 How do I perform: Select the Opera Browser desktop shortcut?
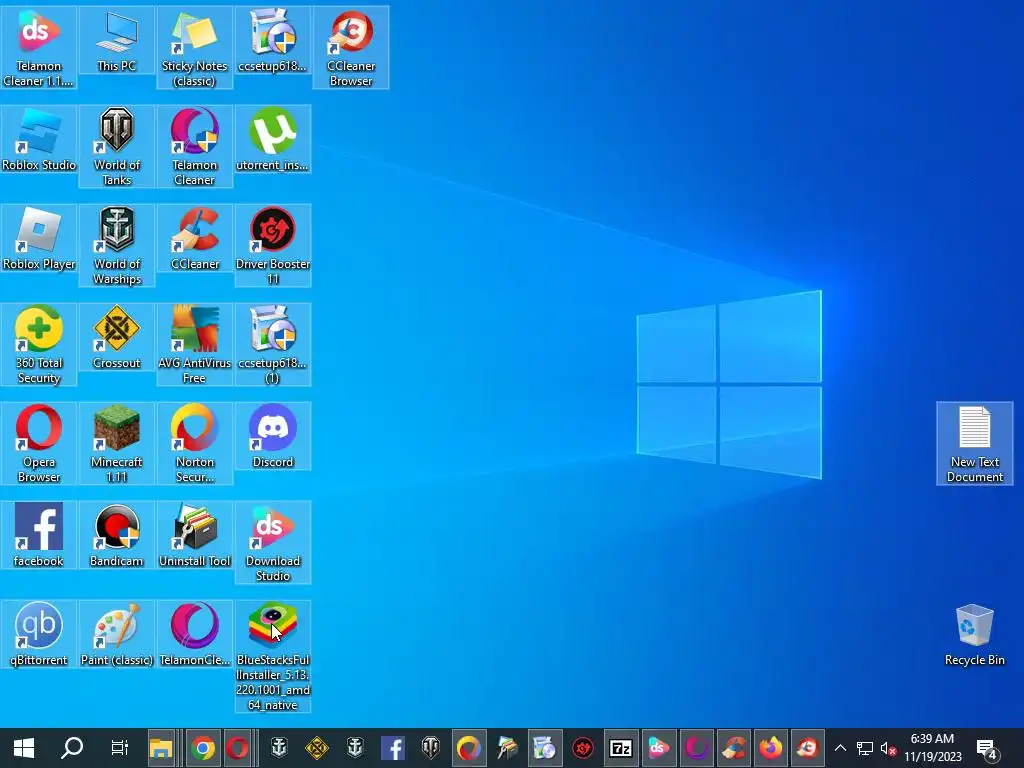(39, 443)
